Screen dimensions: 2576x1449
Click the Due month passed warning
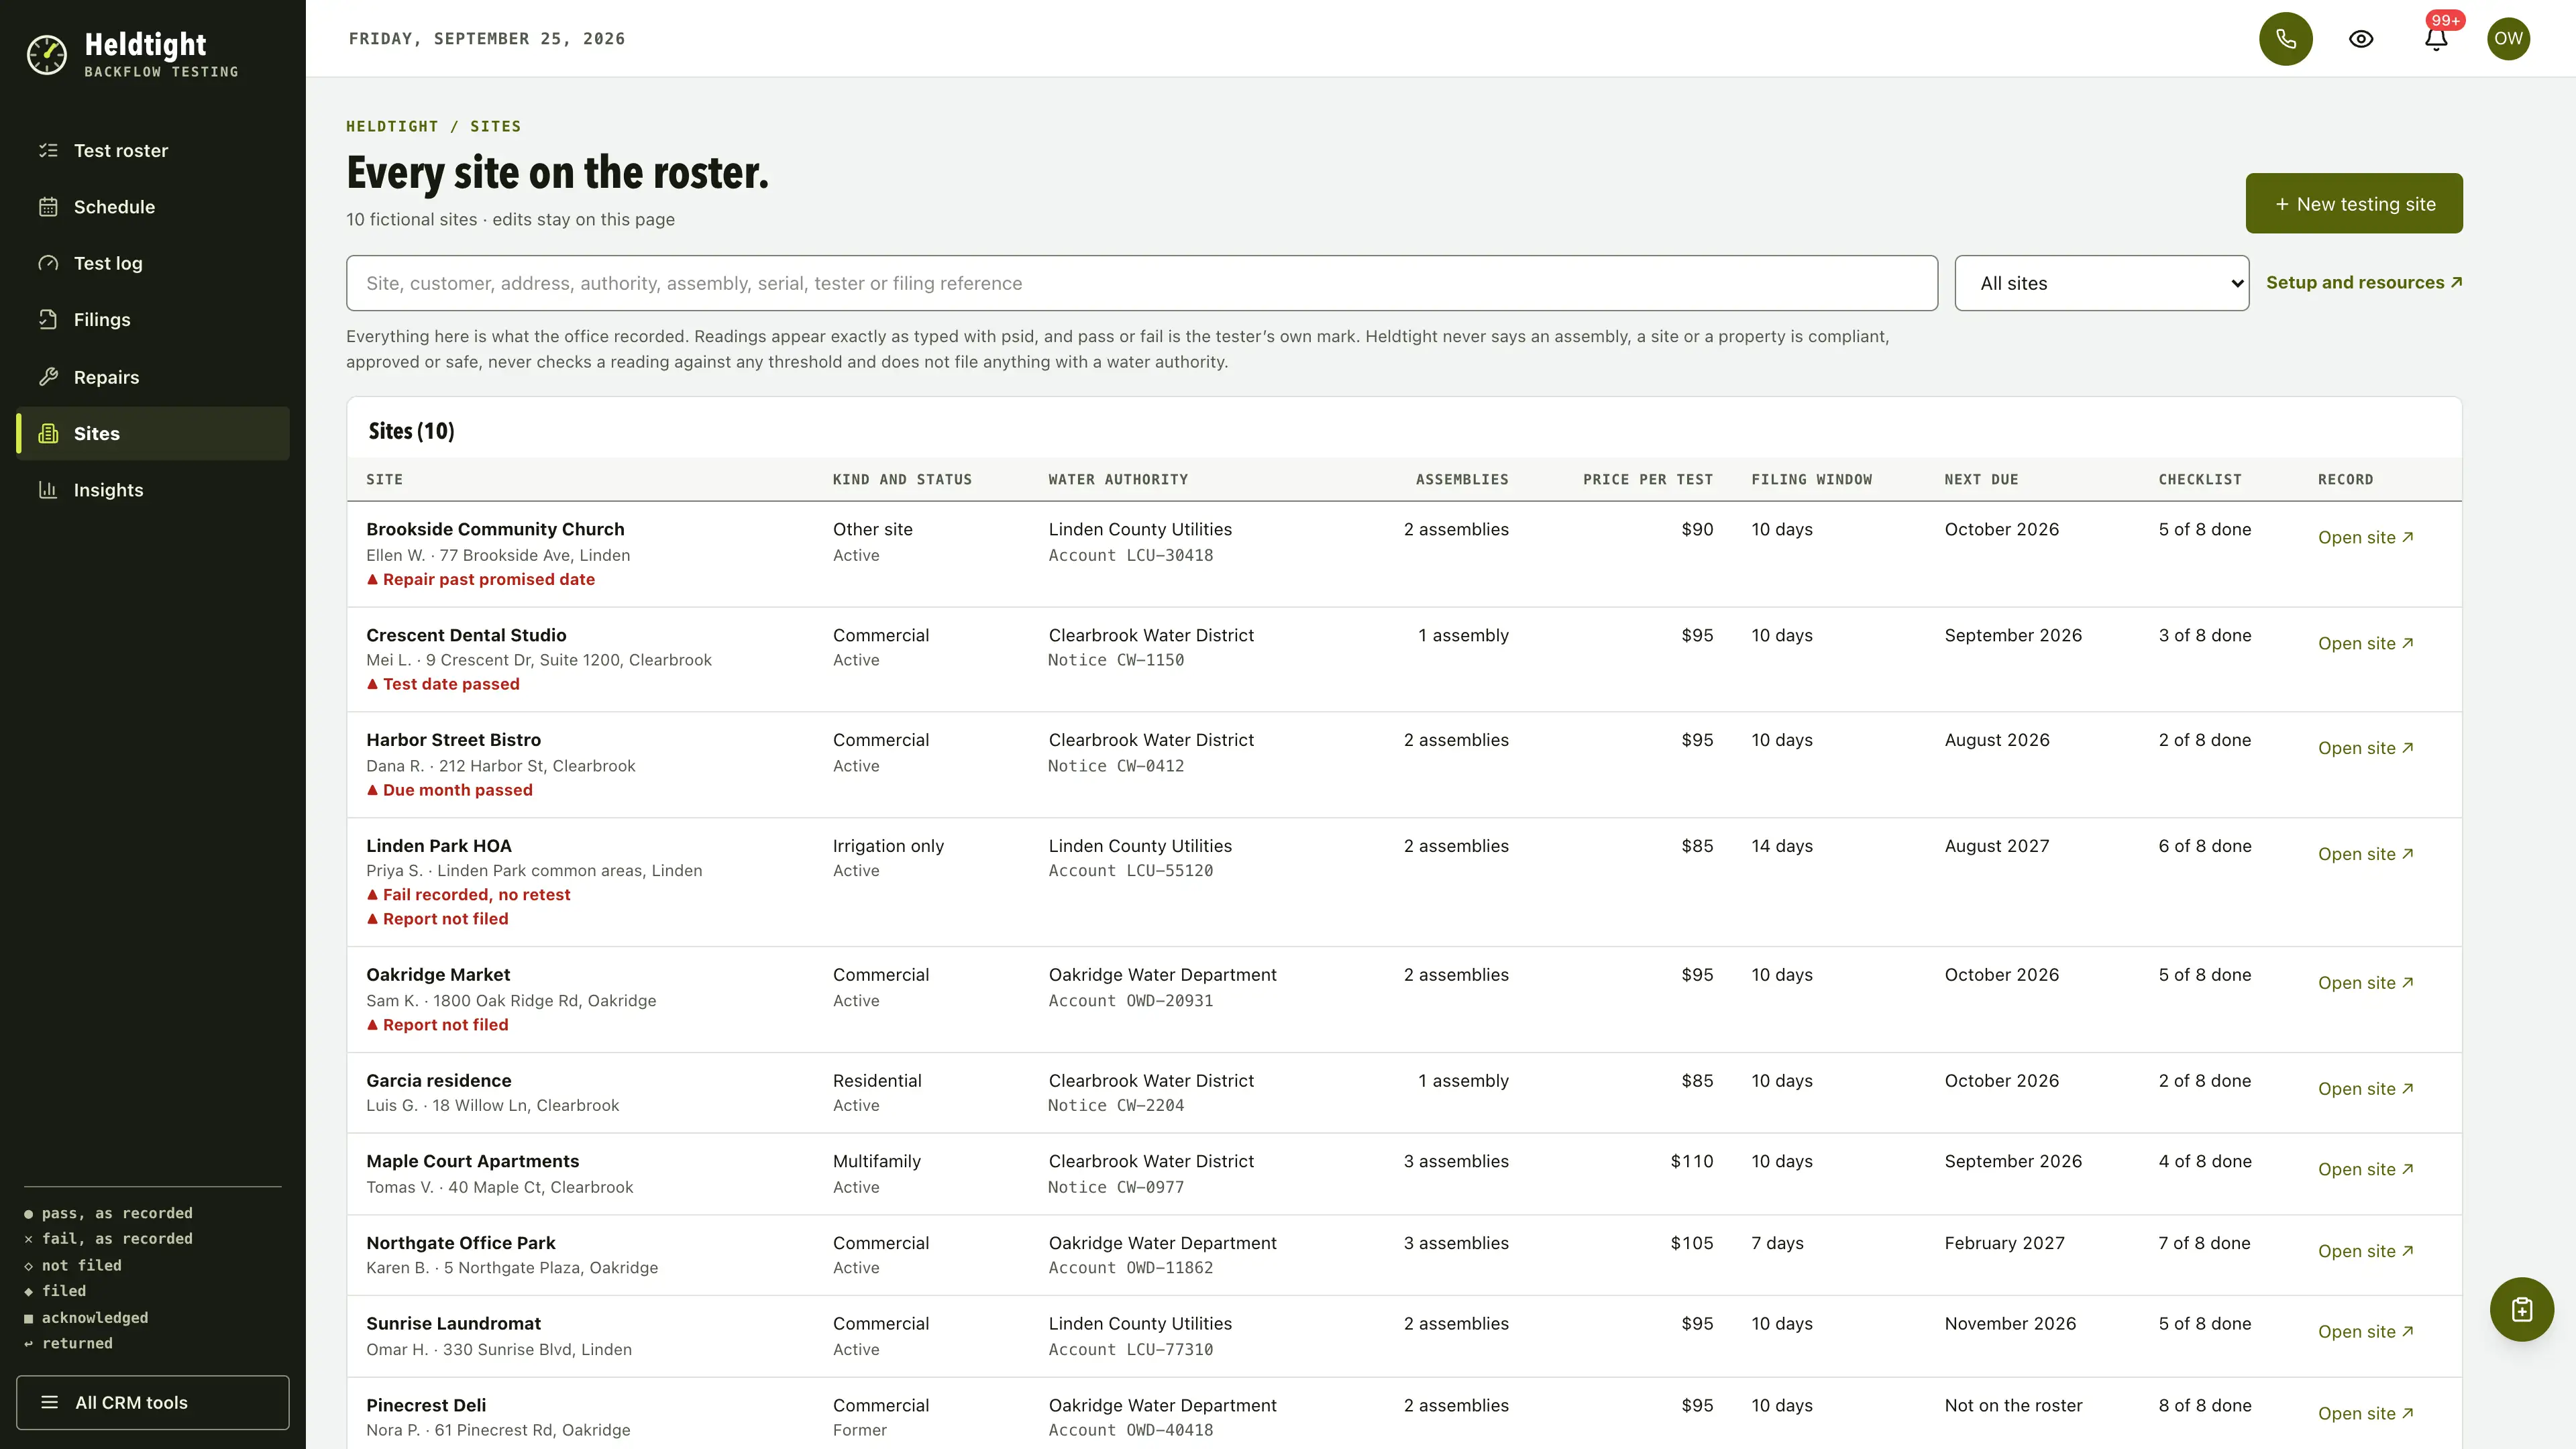click(x=449, y=790)
